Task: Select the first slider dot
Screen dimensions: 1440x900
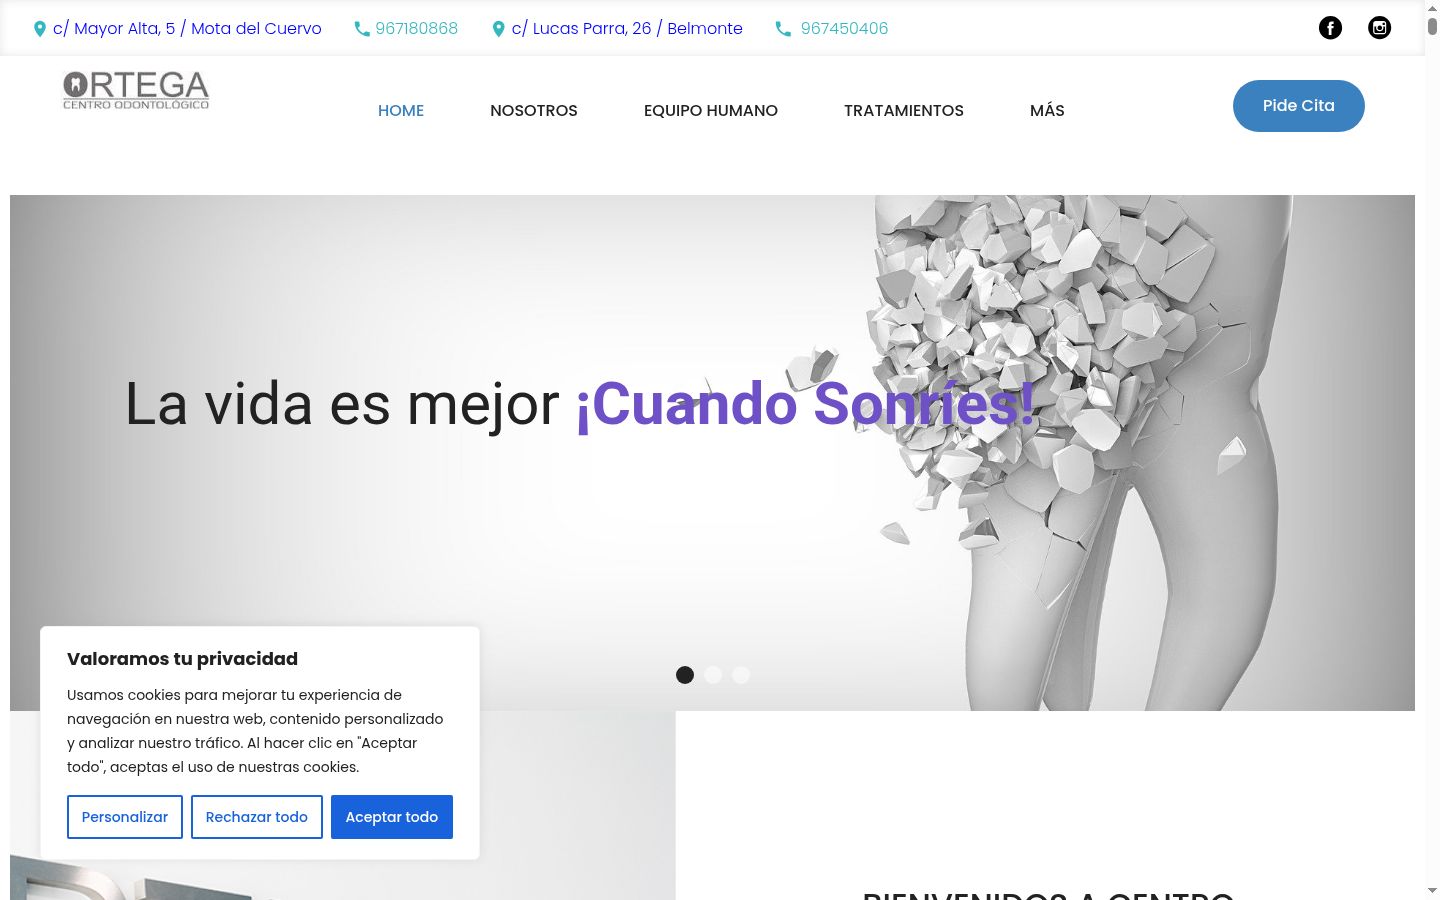Action: (x=685, y=675)
